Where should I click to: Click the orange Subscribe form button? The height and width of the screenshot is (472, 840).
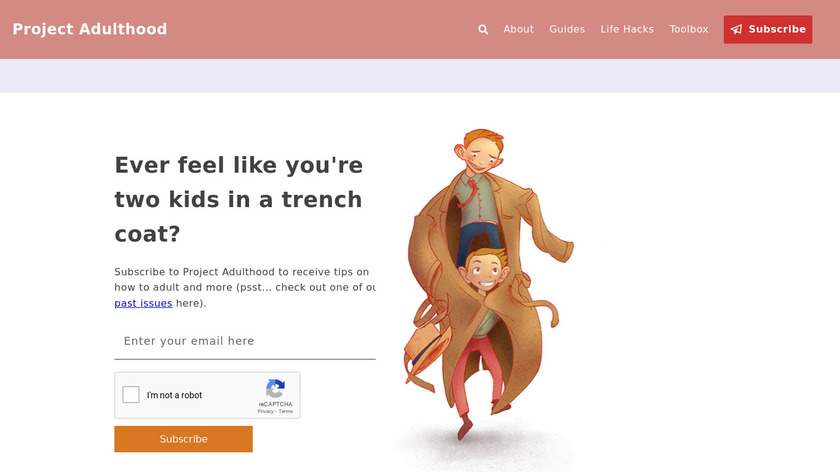[183, 439]
